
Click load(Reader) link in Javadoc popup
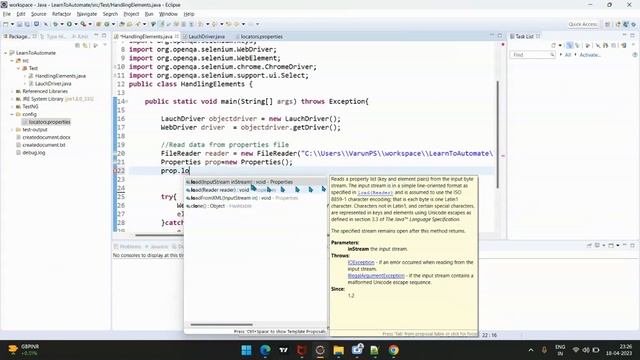click(x=375, y=193)
